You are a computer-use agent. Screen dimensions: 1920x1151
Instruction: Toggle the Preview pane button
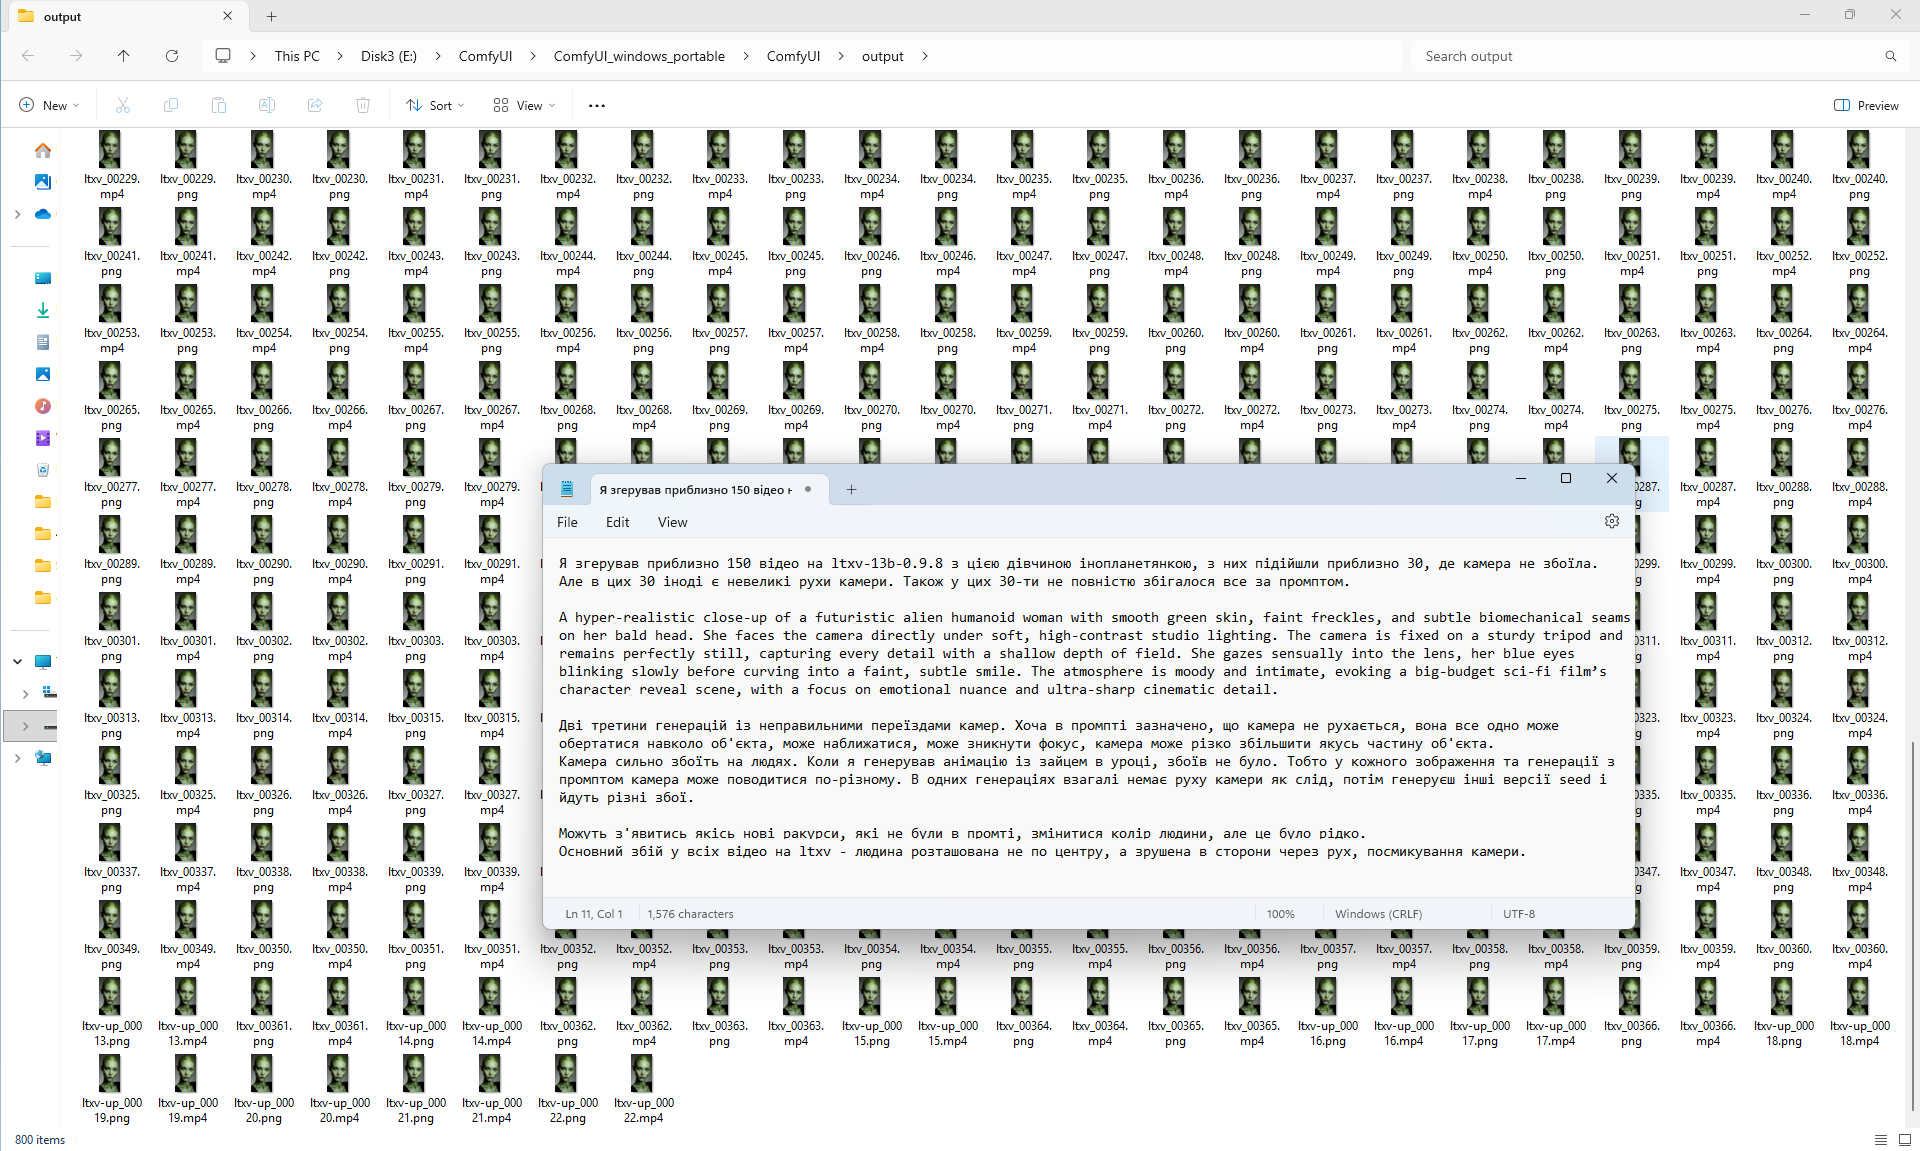tap(1866, 105)
